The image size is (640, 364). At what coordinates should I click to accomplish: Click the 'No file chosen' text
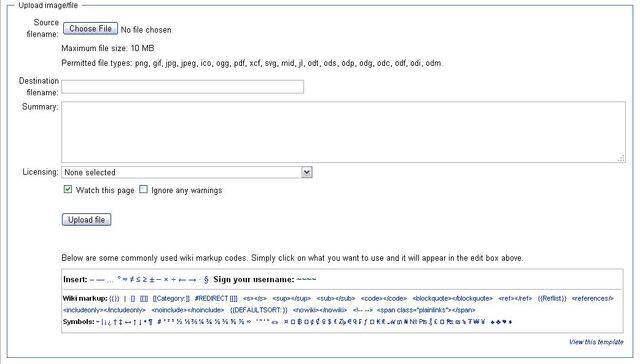tap(146, 30)
